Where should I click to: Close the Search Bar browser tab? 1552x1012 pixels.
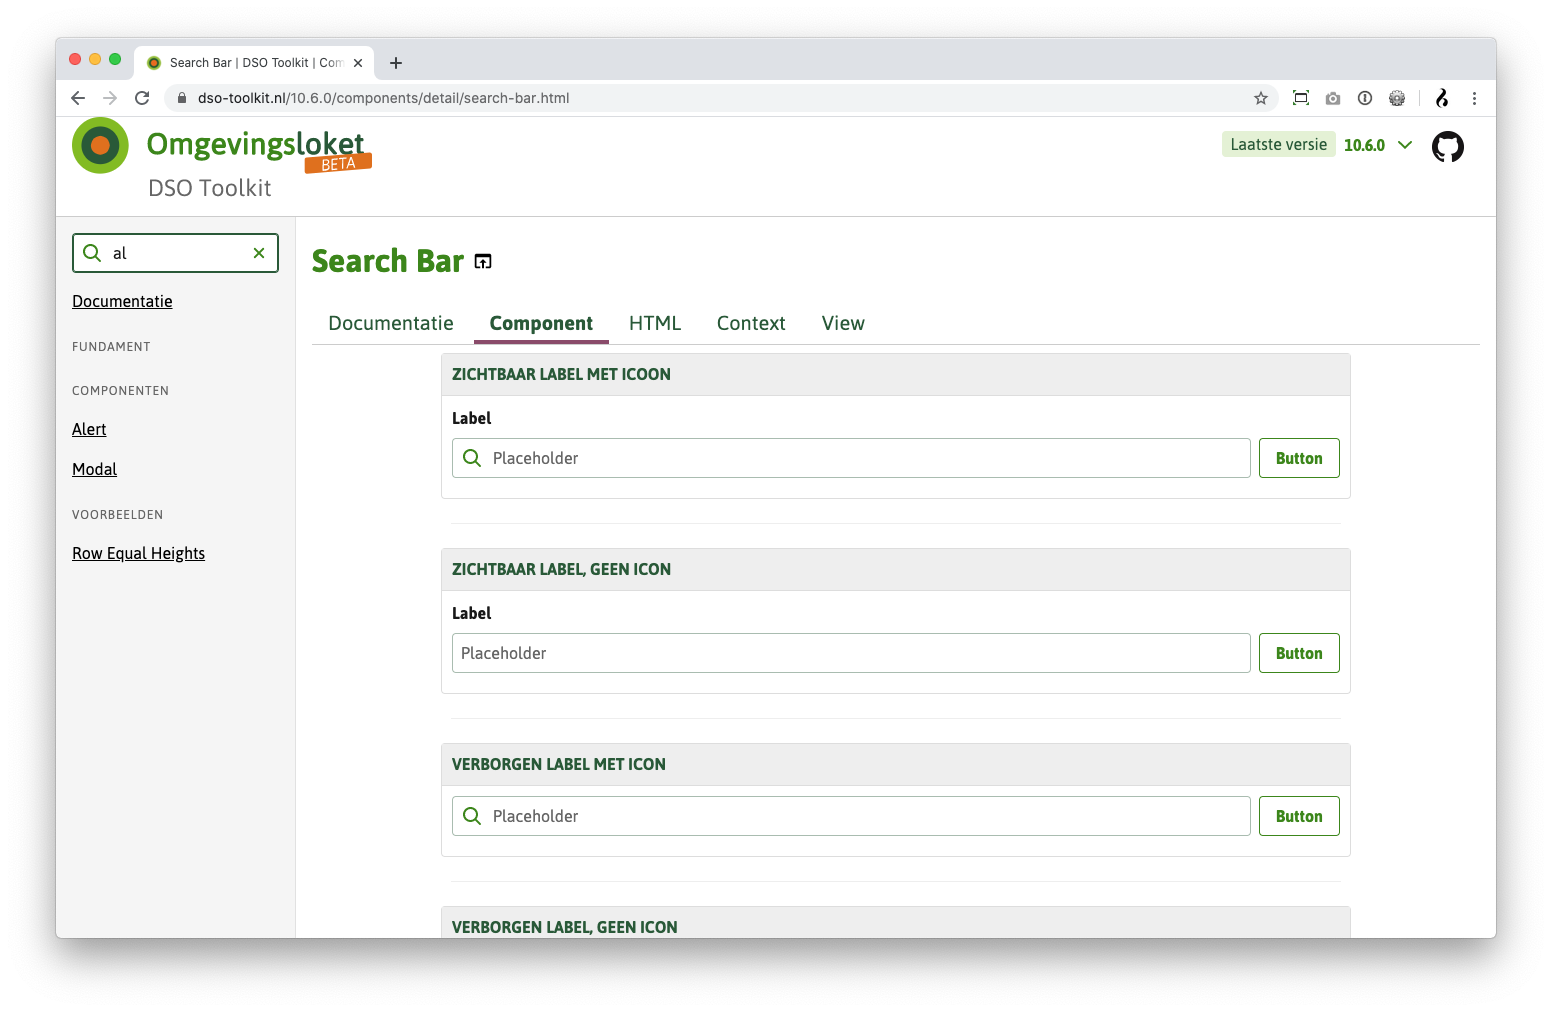pyautogui.click(x=358, y=63)
